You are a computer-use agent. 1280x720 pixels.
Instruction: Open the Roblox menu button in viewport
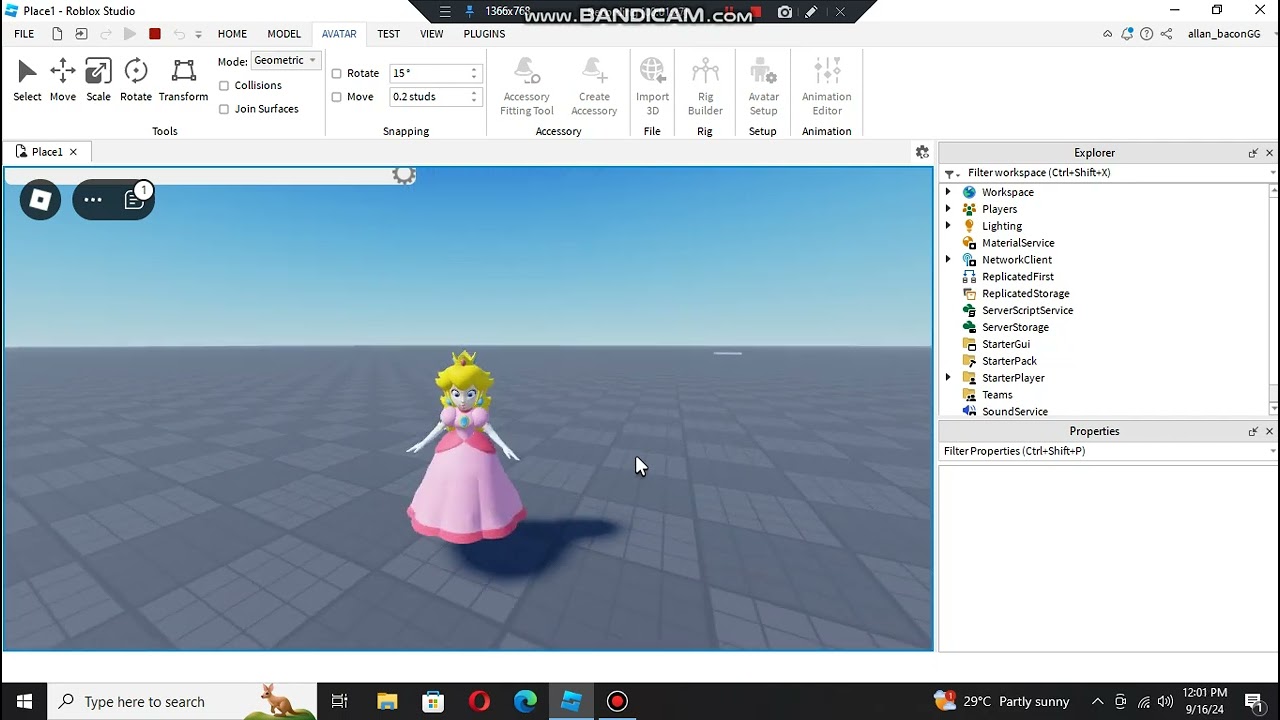pyautogui.click(x=41, y=200)
